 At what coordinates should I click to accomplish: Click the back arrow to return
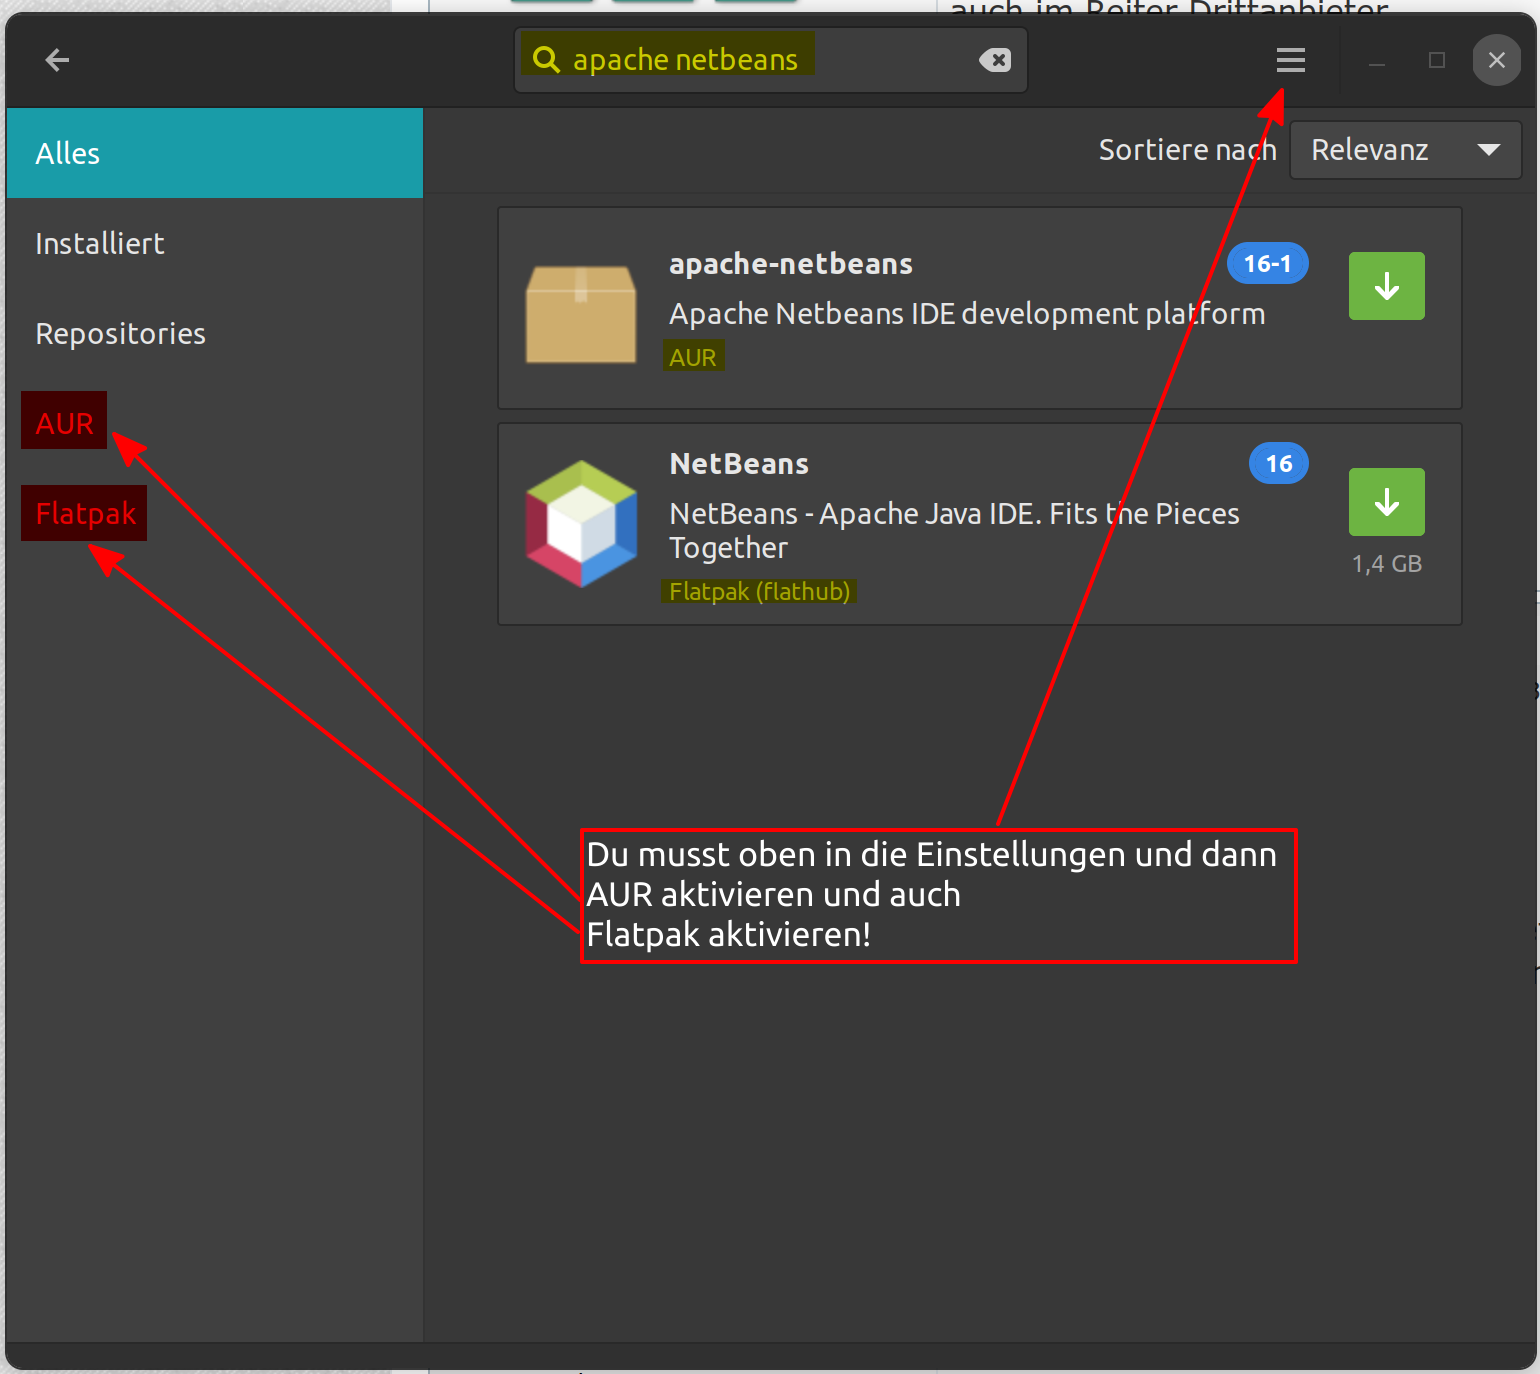click(57, 60)
